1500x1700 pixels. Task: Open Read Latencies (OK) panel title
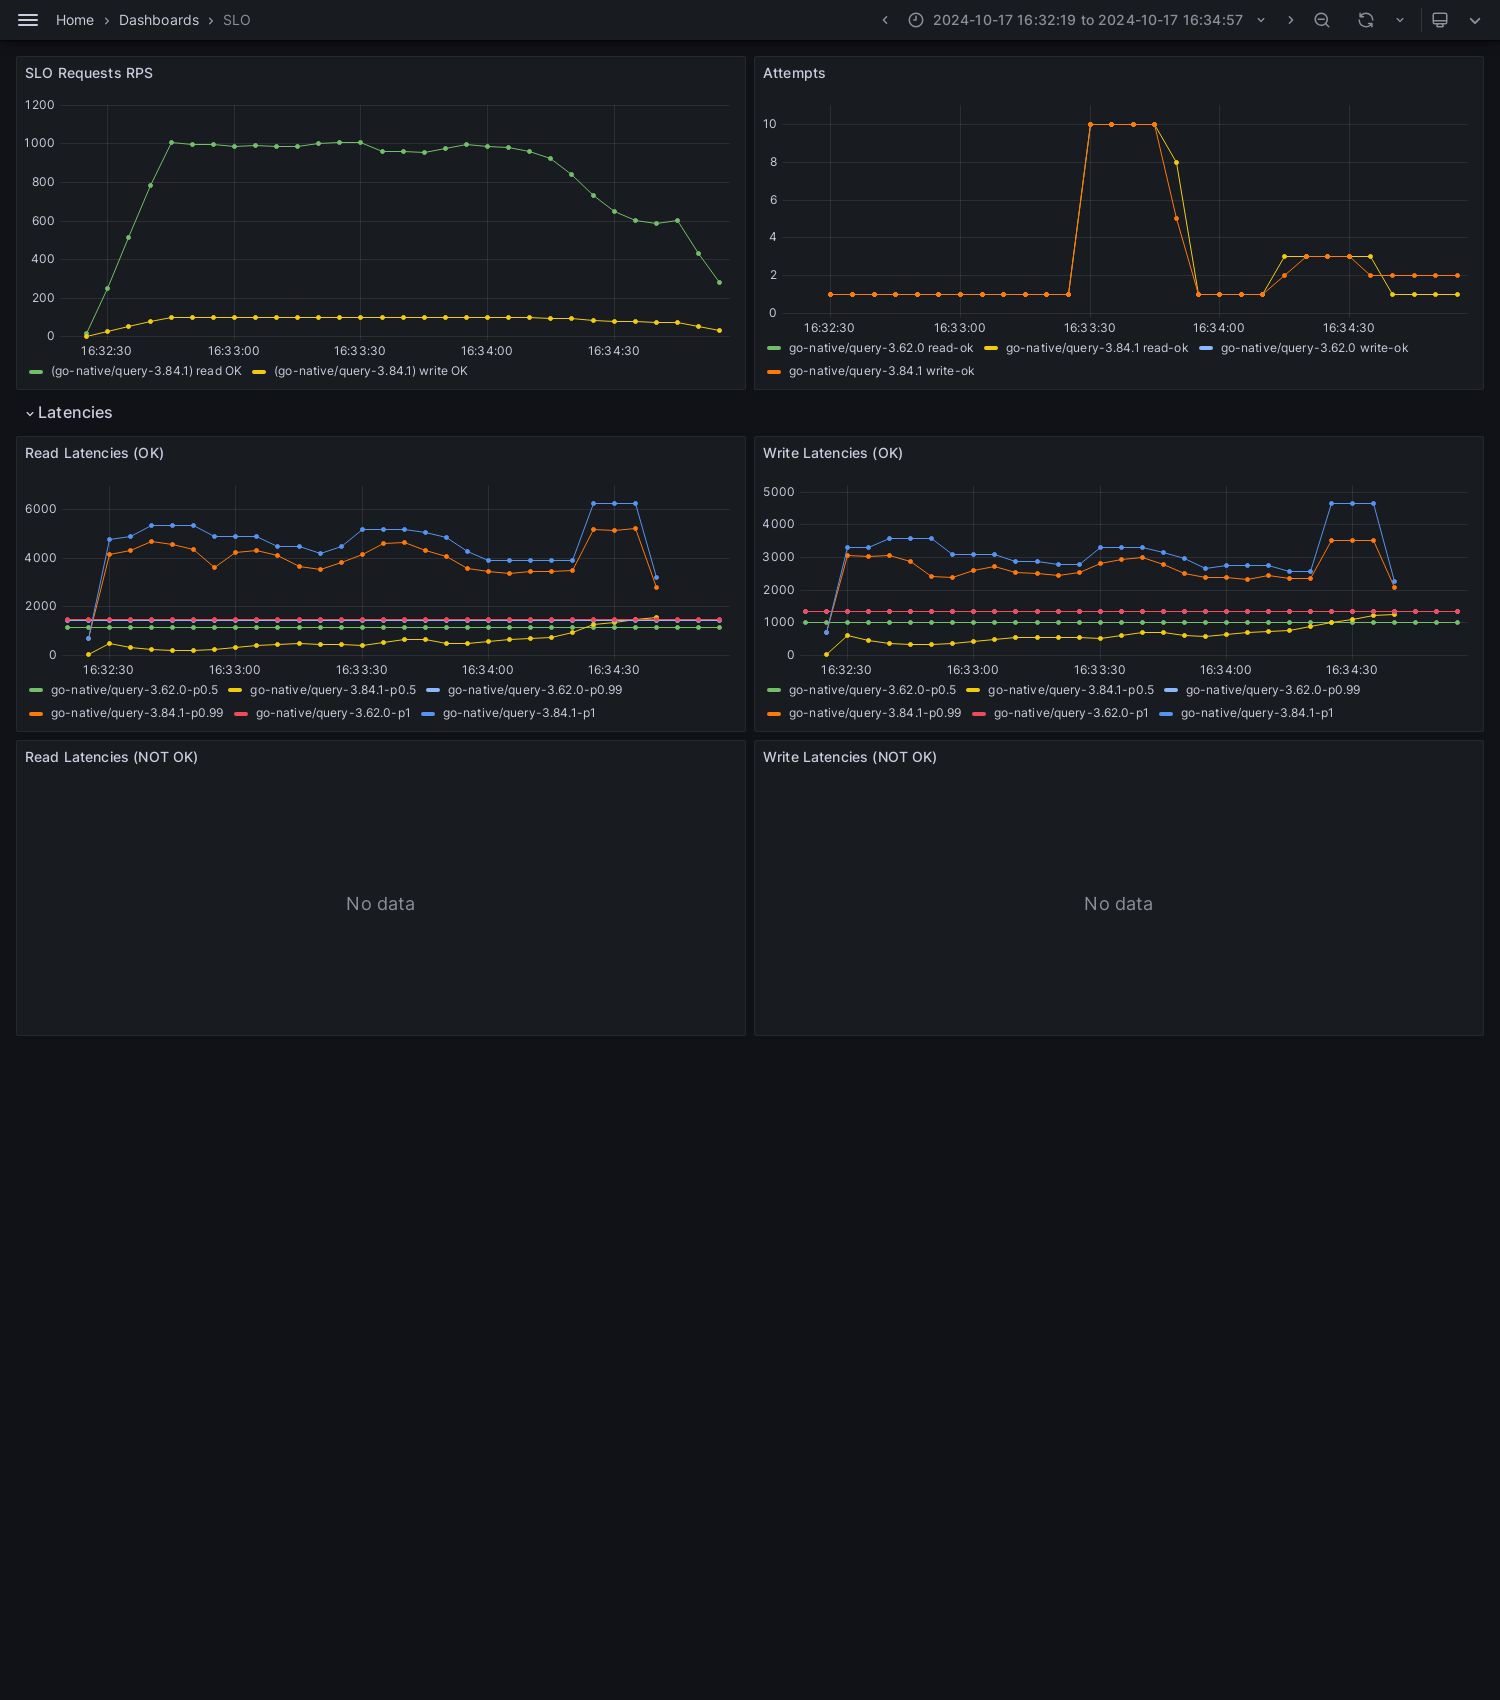(x=94, y=453)
